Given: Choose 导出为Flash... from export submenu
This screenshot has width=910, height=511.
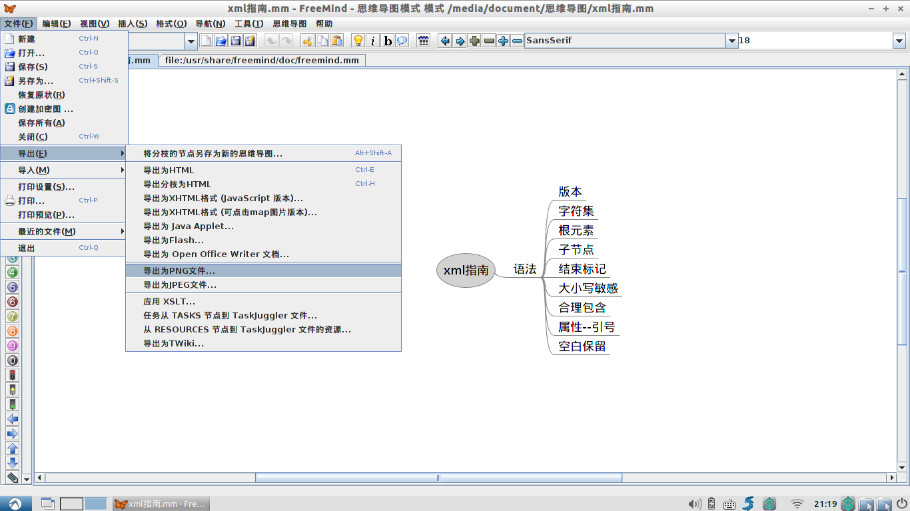Looking at the screenshot, I should [x=263, y=240].
